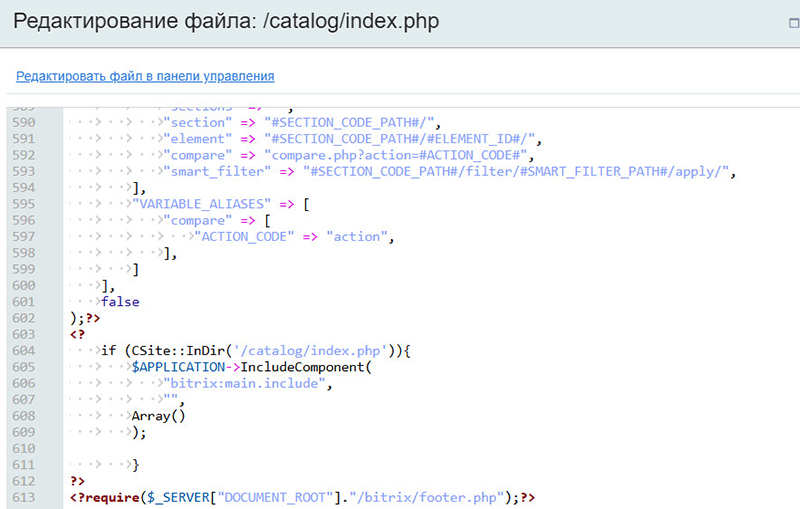The image size is (800, 509).
Task: Place cursor on Array() line
Action: click(x=159, y=415)
